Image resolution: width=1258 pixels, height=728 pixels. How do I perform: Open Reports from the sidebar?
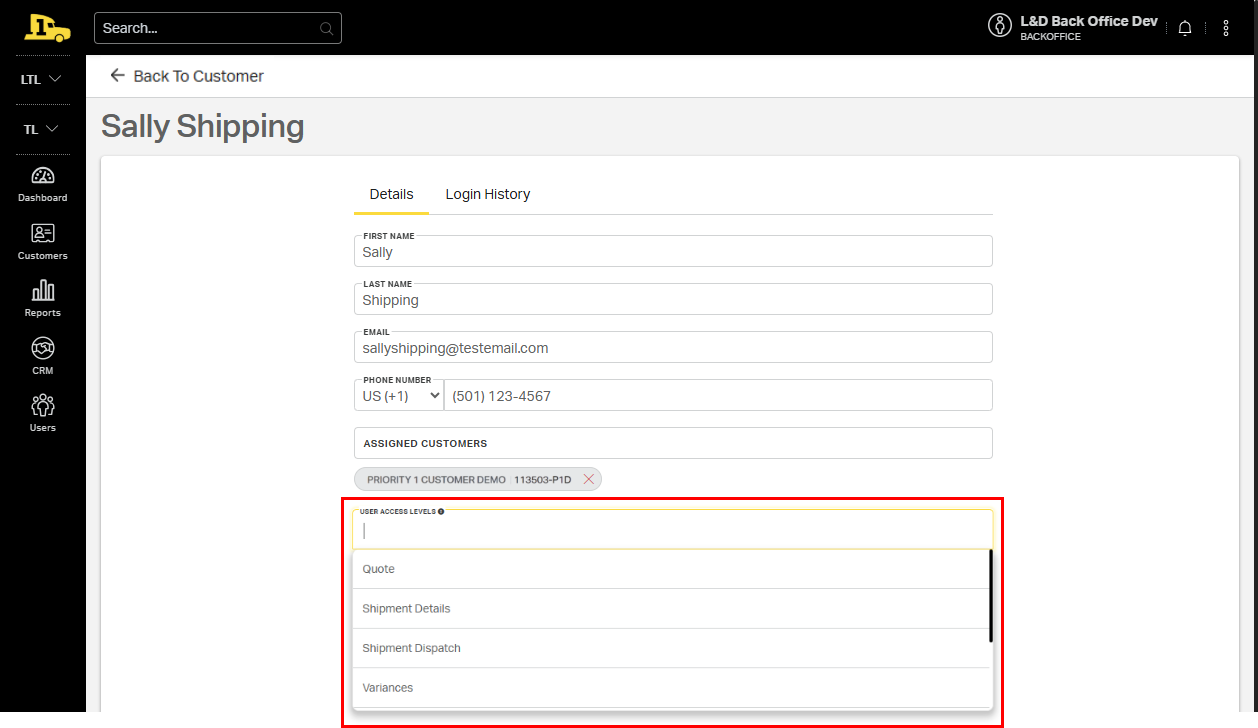click(x=43, y=298)
